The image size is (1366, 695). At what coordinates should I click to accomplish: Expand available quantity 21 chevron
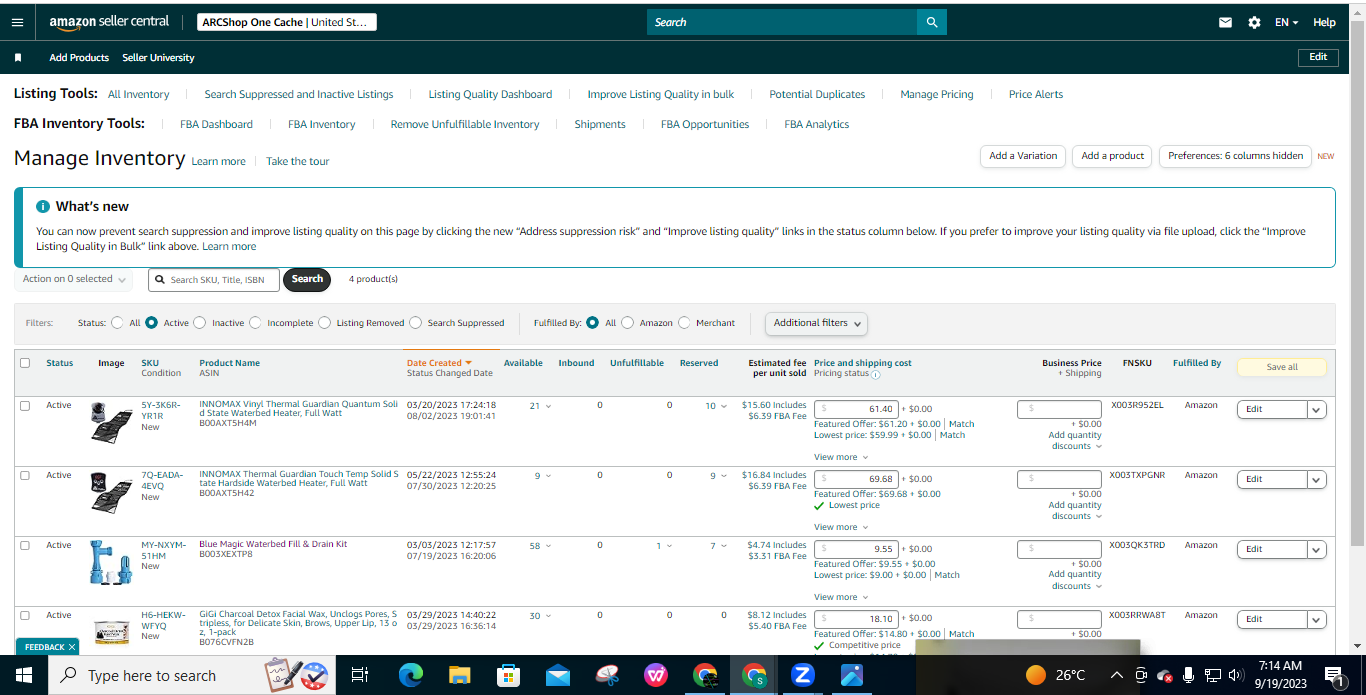548,406
